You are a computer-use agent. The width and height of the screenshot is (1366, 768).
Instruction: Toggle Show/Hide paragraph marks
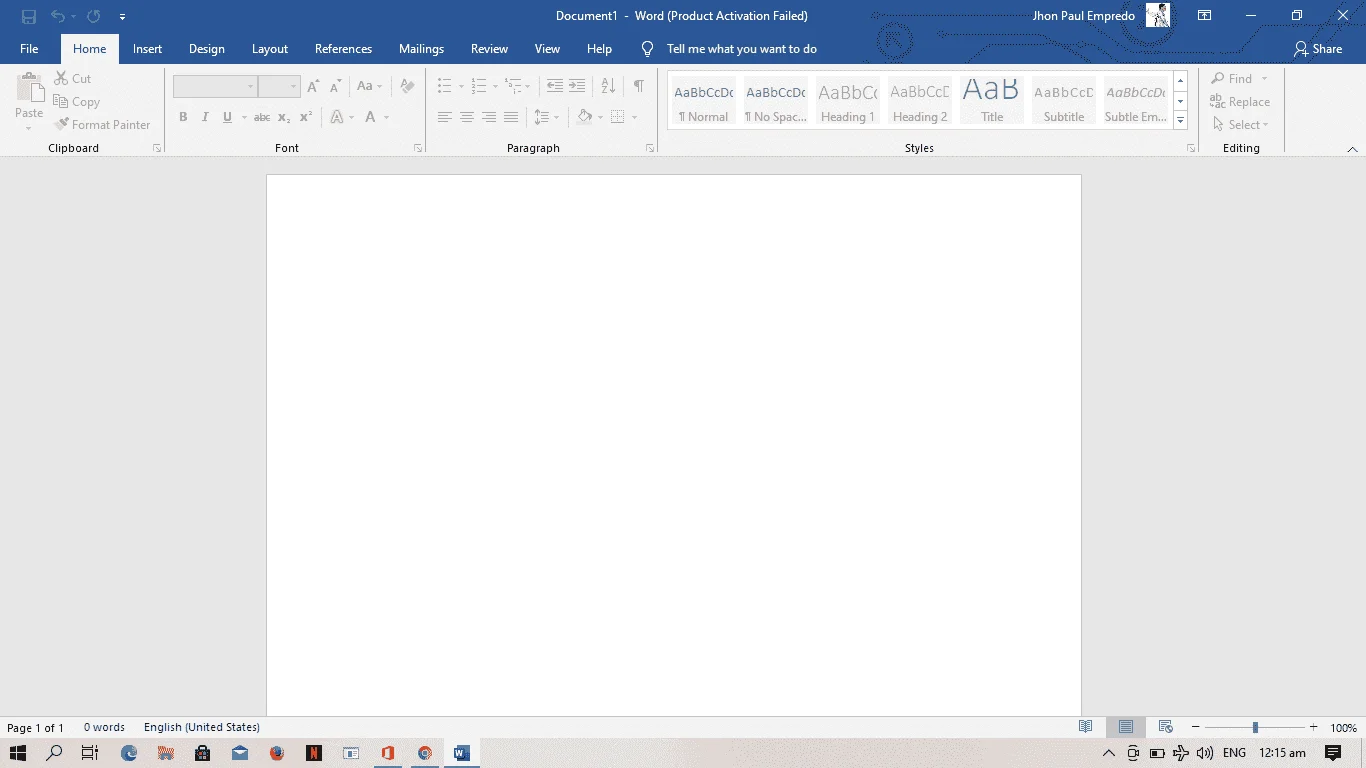638,87
